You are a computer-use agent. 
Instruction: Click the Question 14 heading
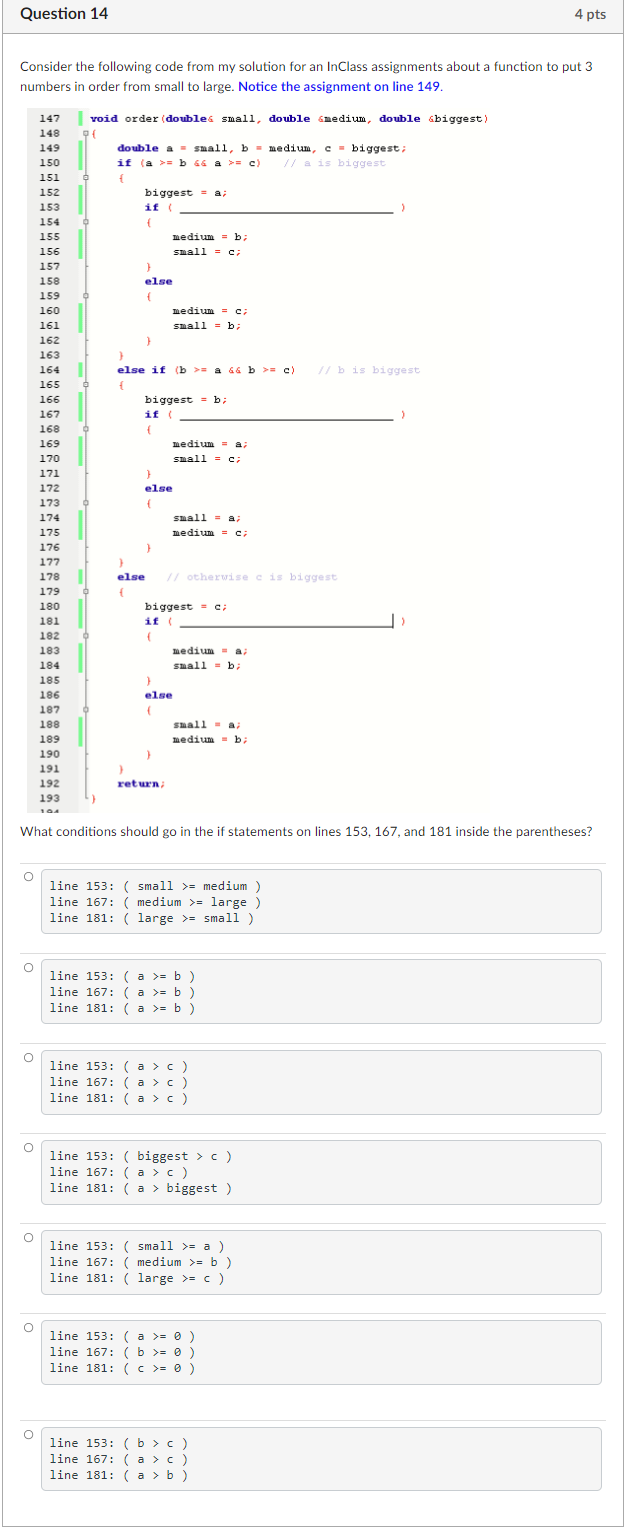tap(64, 14)
